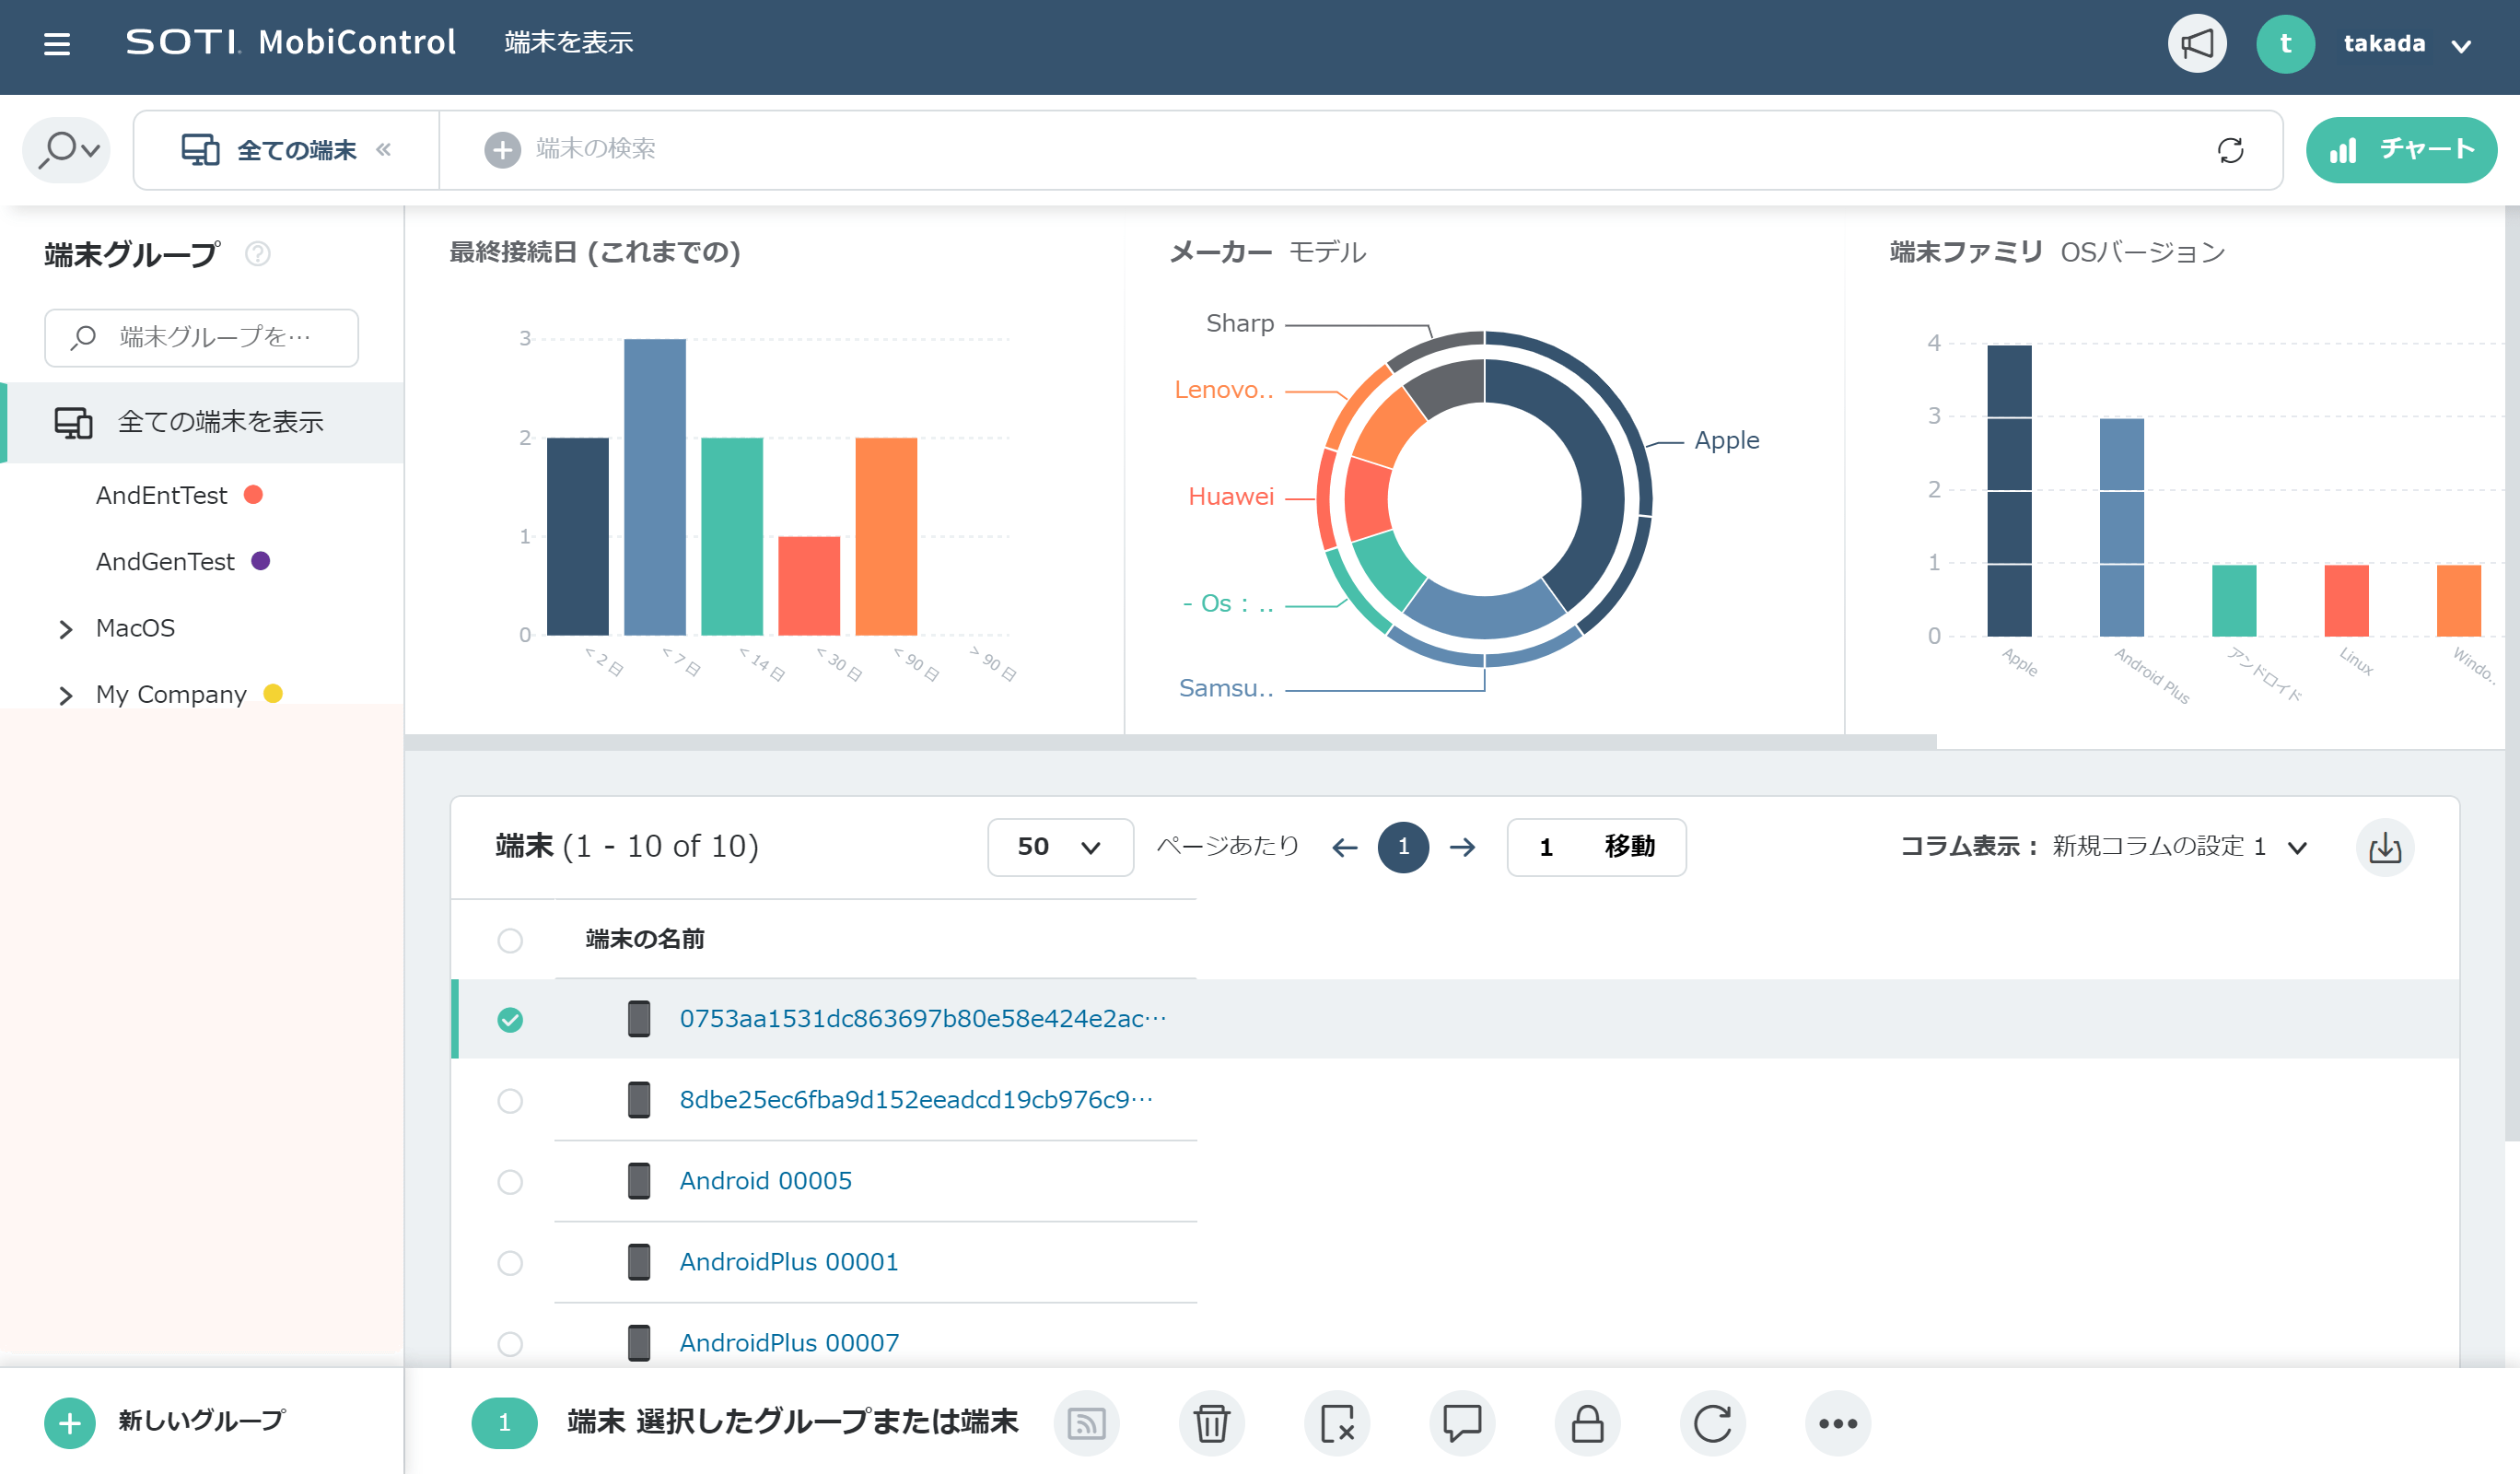Screen dimensions: 2520x1474
Task: Click the delete trash can icon
Action: 1211,1423
